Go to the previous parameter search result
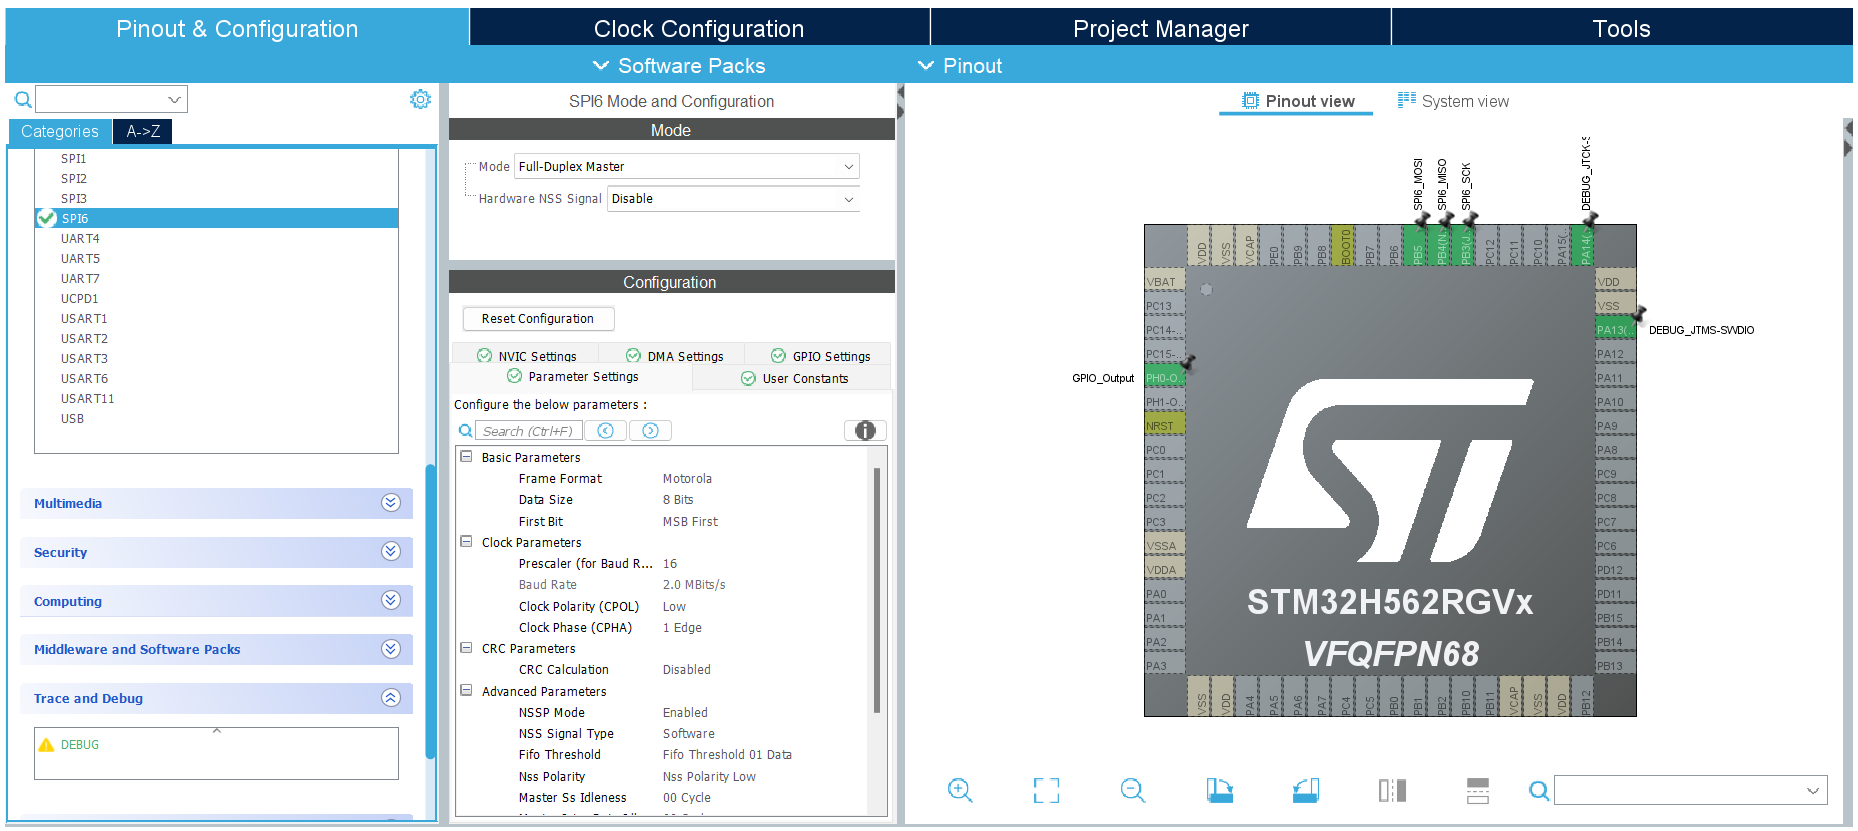 605,430
